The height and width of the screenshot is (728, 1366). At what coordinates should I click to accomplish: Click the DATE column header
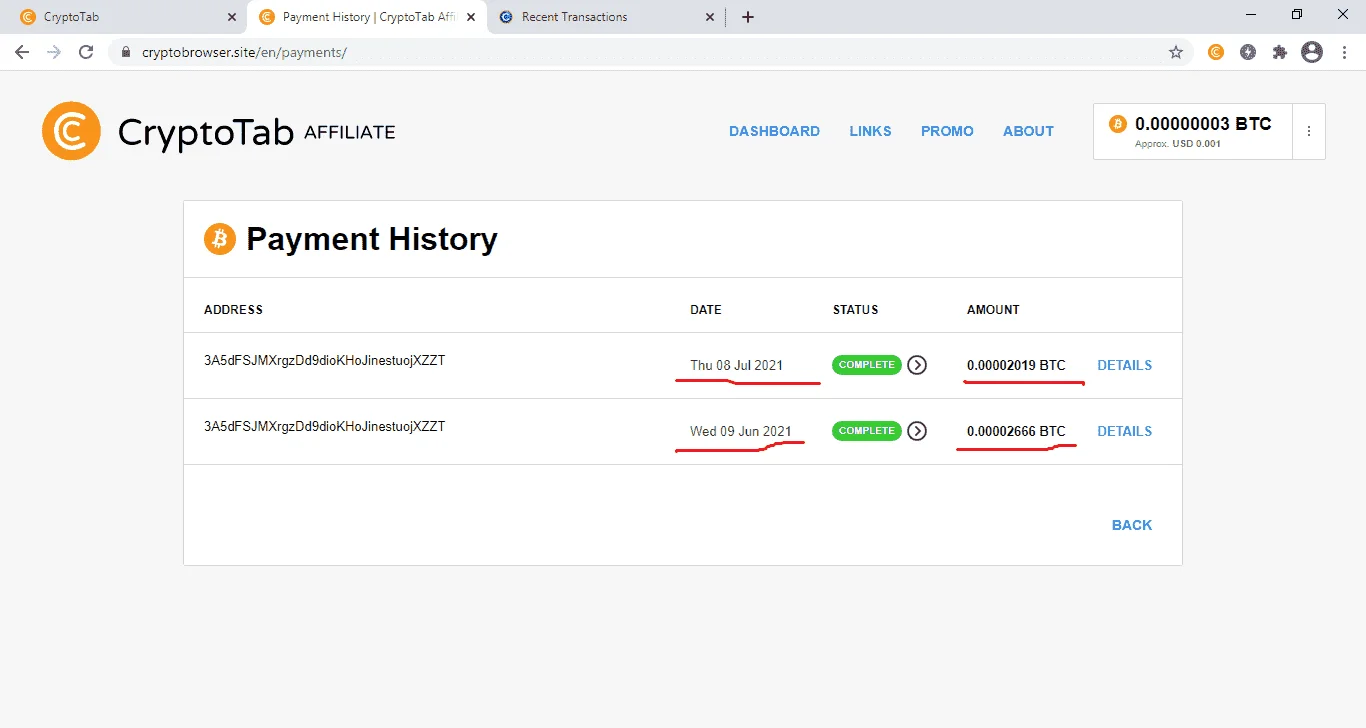tap(706, 310)
